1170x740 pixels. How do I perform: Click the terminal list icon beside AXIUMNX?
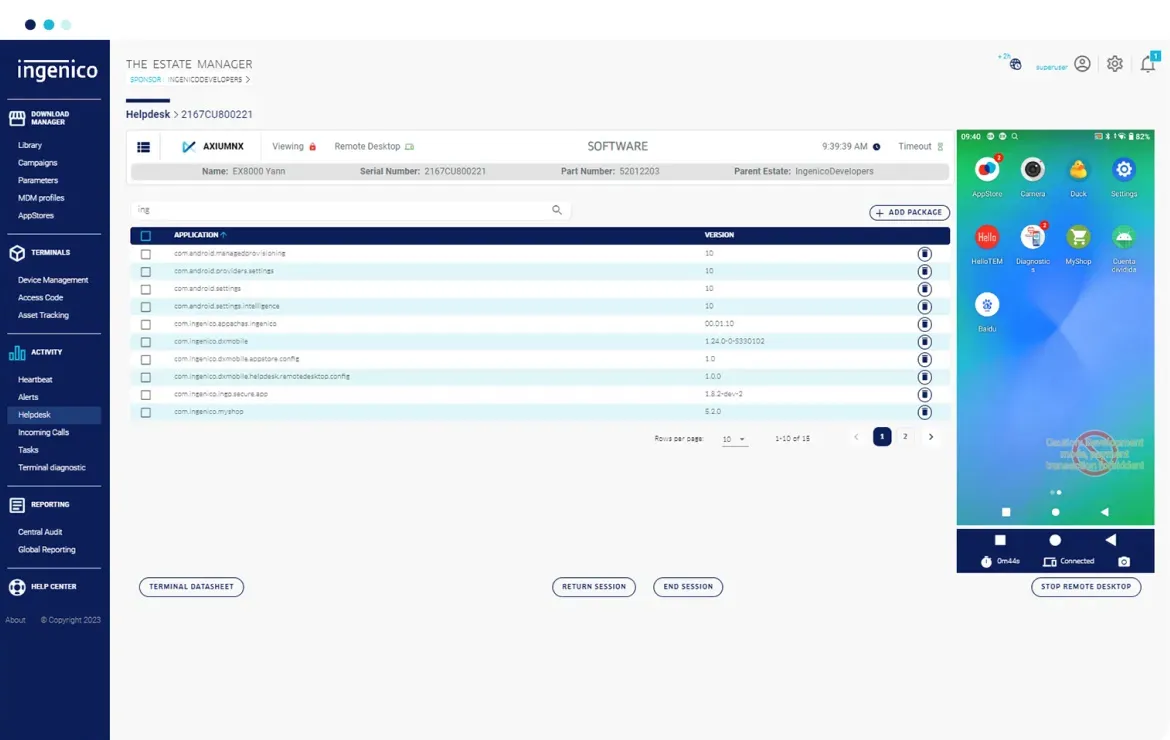click(144, 146)
